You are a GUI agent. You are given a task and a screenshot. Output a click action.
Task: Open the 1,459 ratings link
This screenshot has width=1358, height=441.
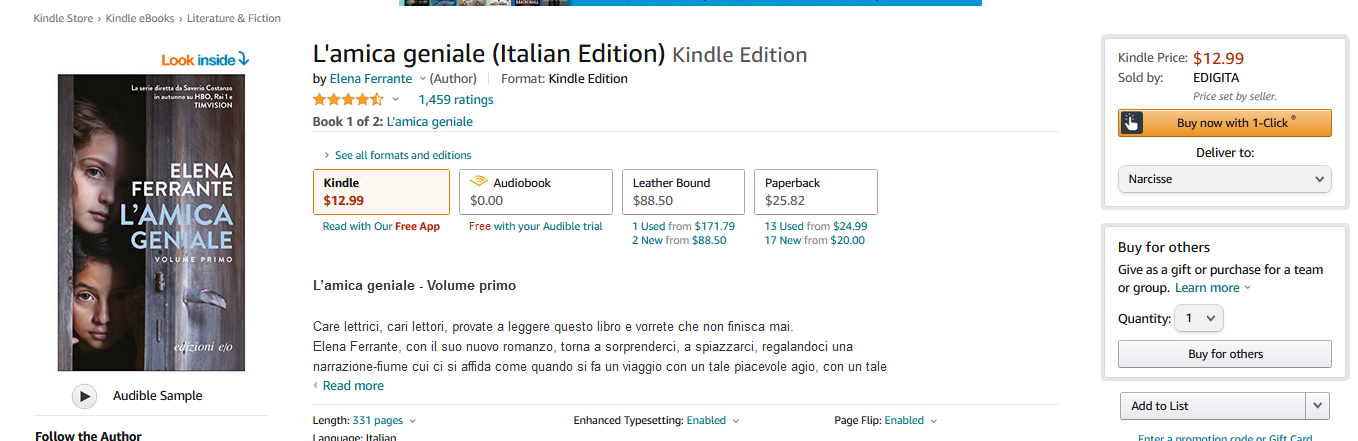pyautogui.click(x=456, y=100)
